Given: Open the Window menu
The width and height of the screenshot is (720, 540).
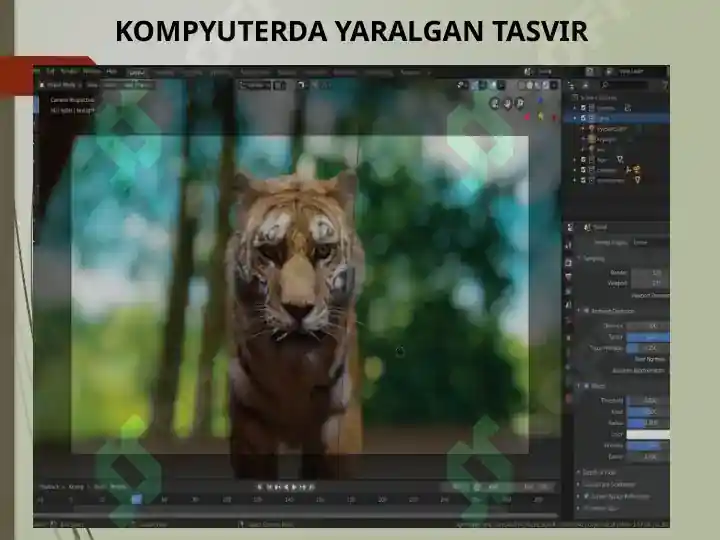Looking at the screenshot, I should (x=92, y=71).
